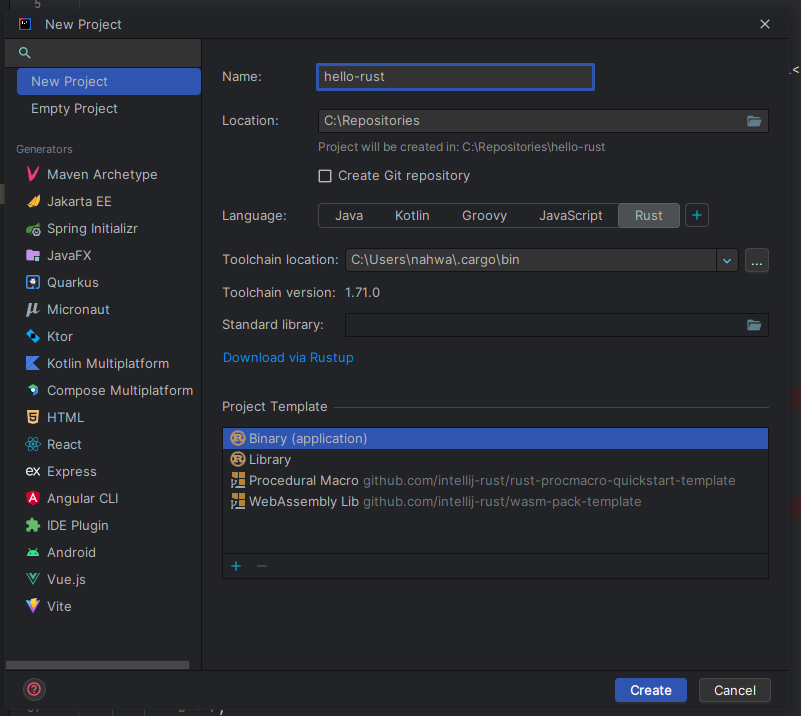Browse for project location folder icon
This screenshot has width=801, height=716.
(x=754, y=121)
